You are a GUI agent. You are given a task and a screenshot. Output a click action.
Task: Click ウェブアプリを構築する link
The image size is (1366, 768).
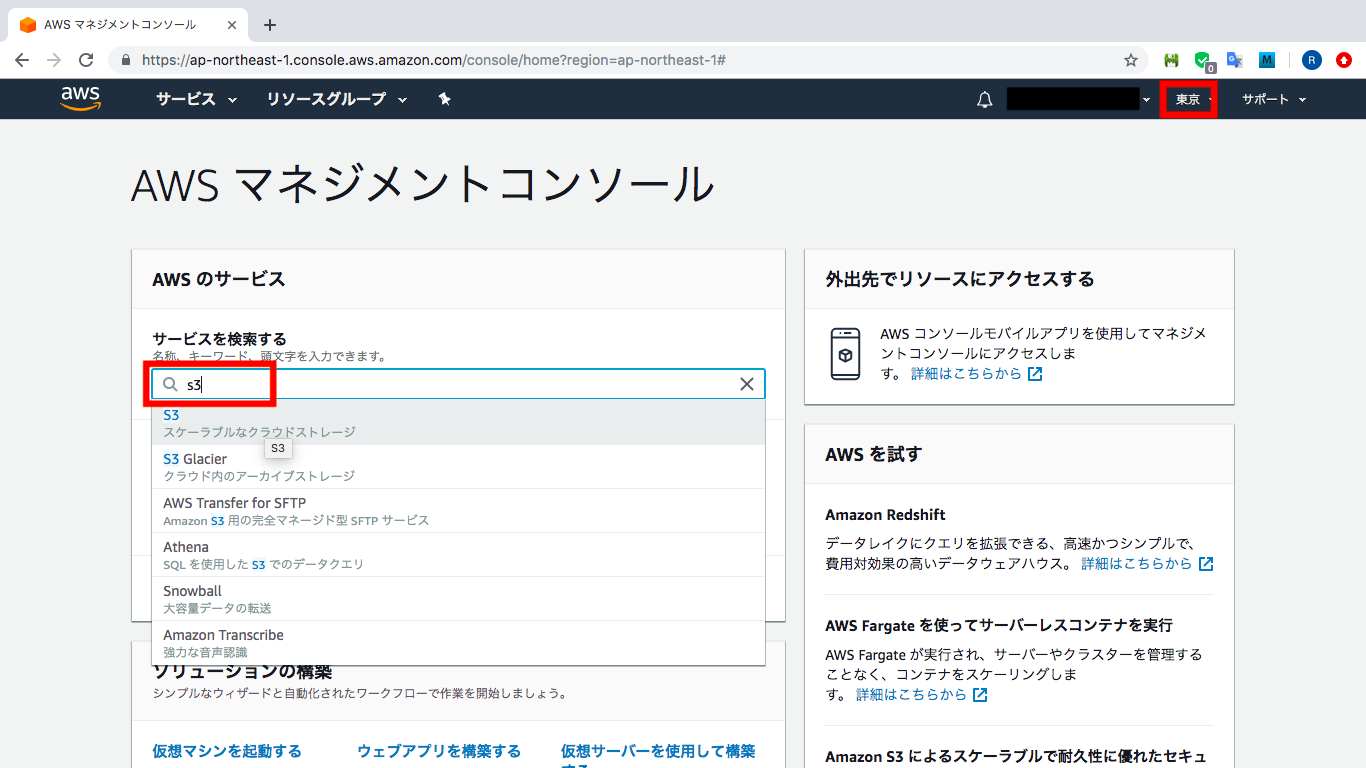(x=439, y=750)
